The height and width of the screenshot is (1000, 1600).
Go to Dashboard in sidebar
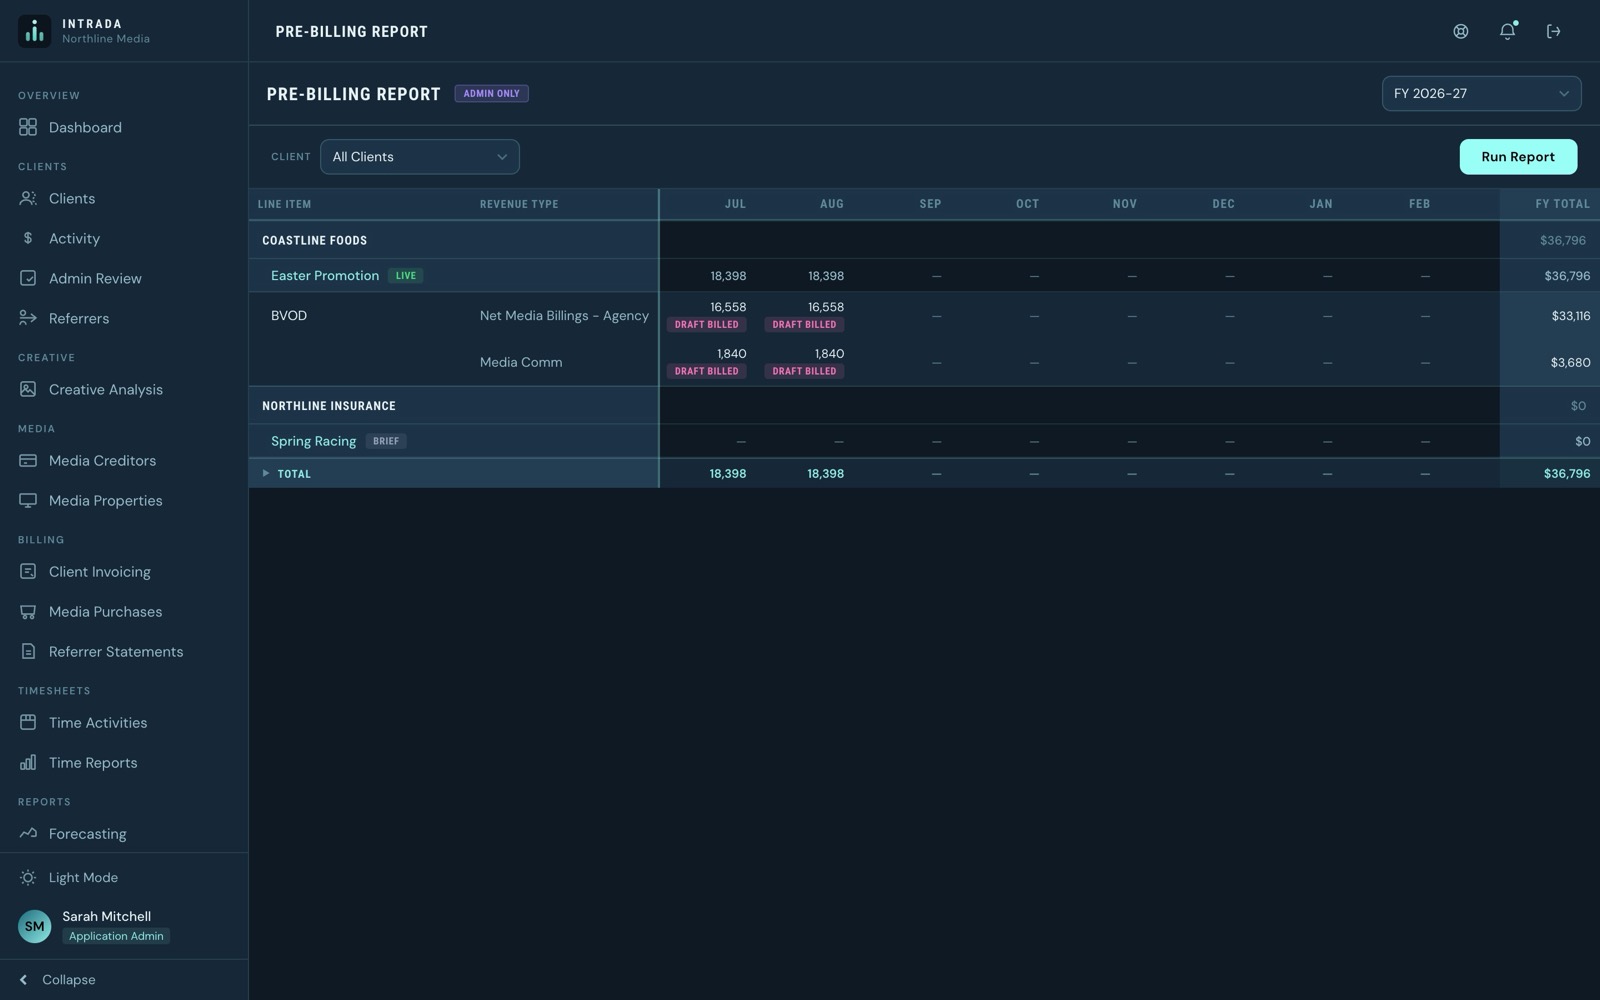[85, 127]
